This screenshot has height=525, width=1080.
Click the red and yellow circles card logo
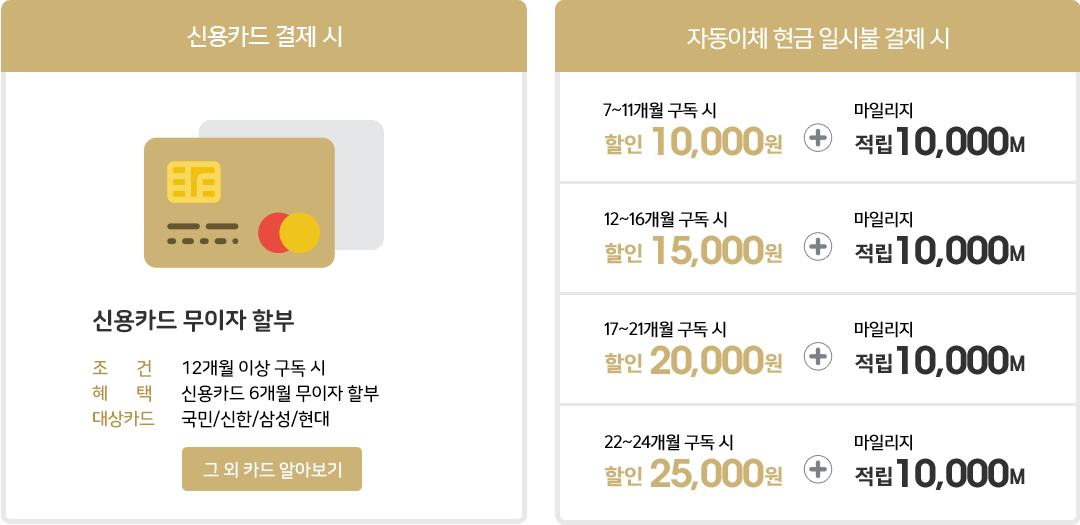tap(289, 233)
